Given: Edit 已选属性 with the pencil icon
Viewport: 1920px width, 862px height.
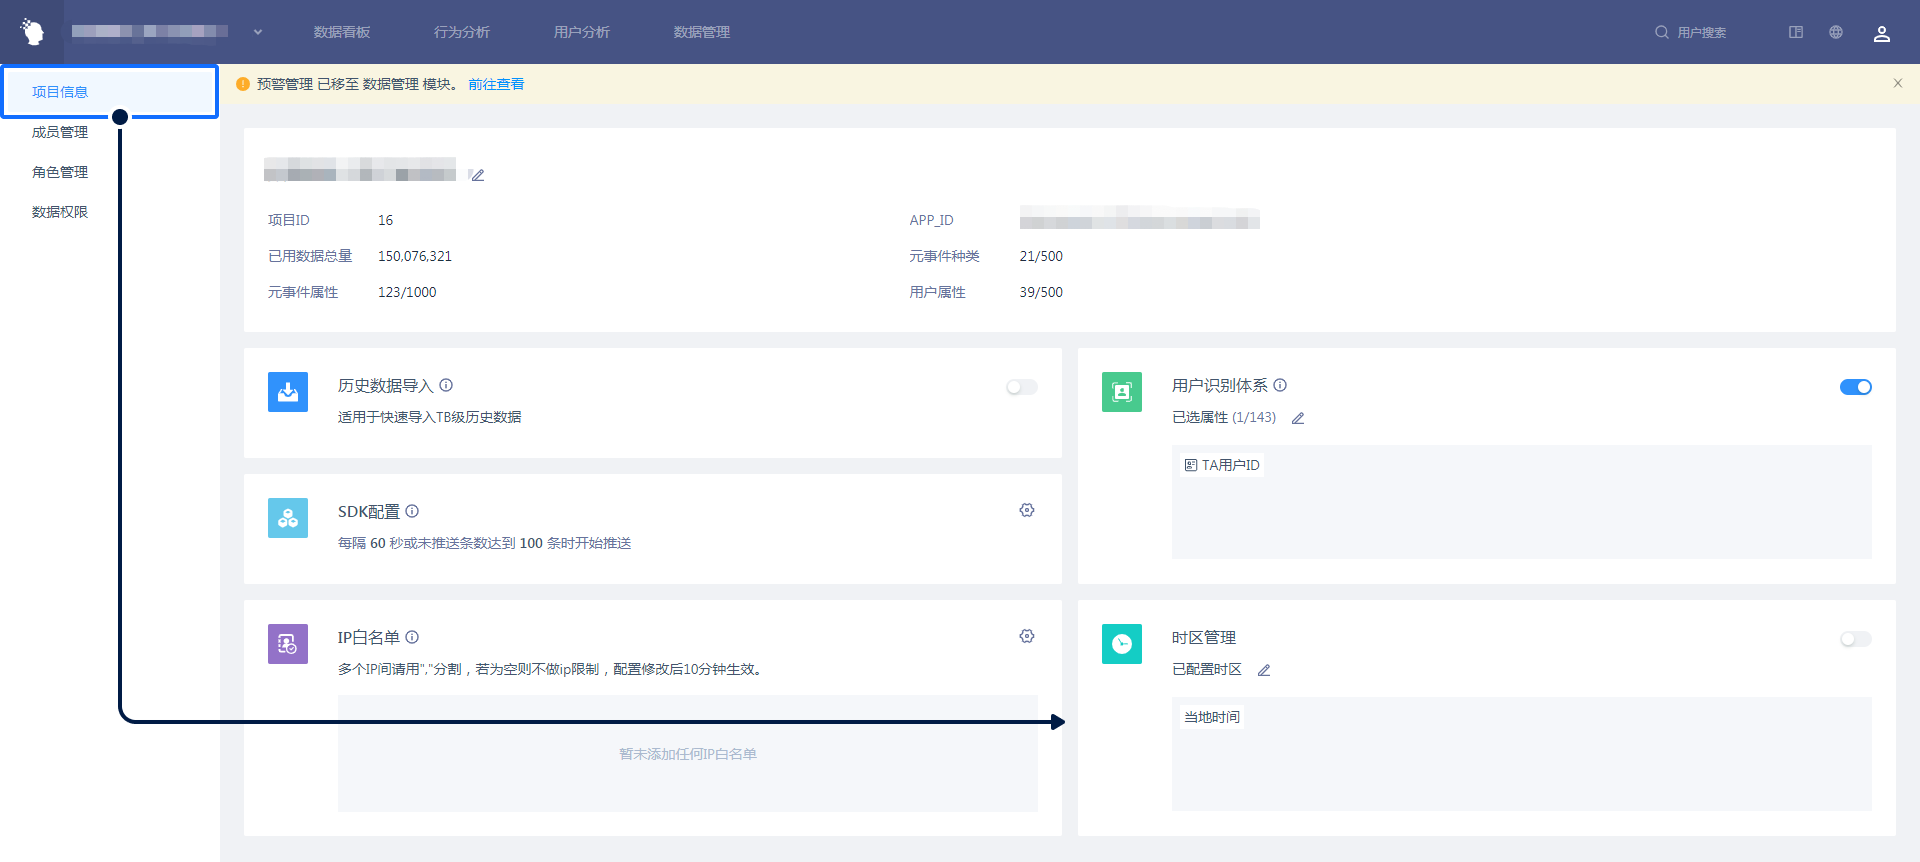Looking at the screenshot, I should 1298,418.
